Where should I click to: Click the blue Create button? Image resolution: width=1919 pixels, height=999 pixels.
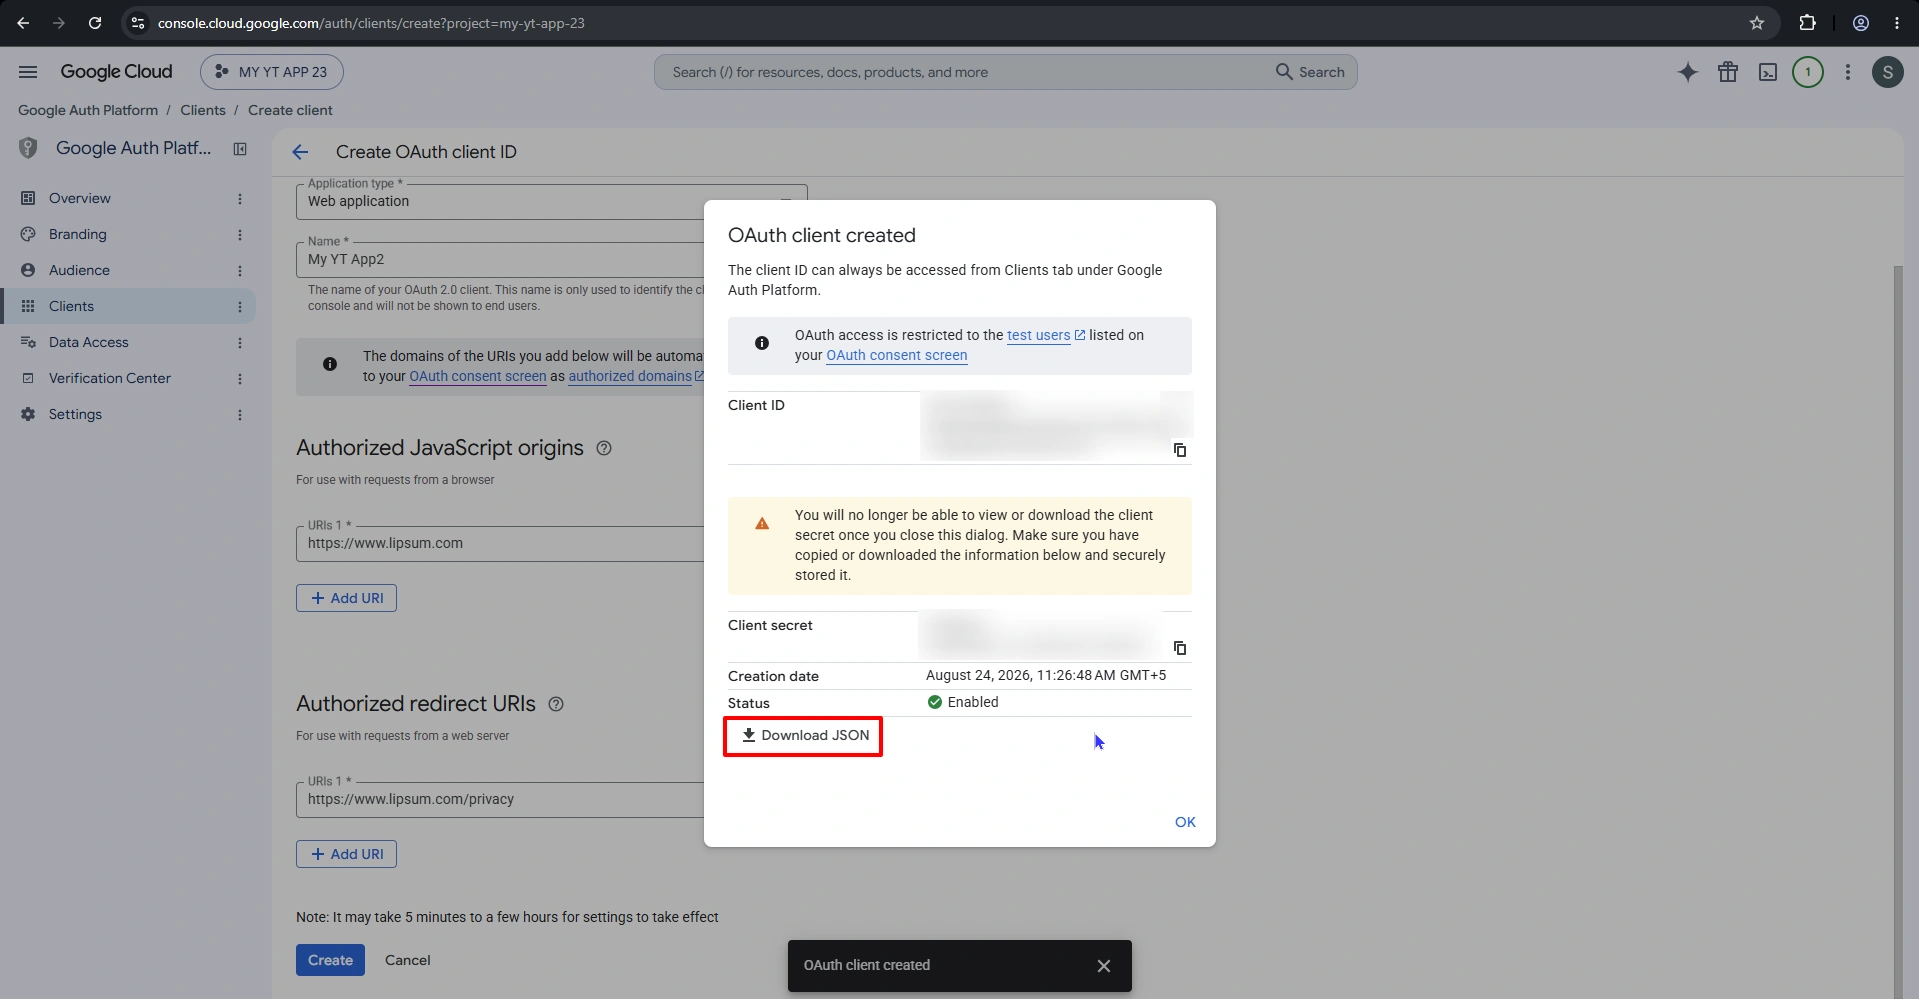[330, 960]
